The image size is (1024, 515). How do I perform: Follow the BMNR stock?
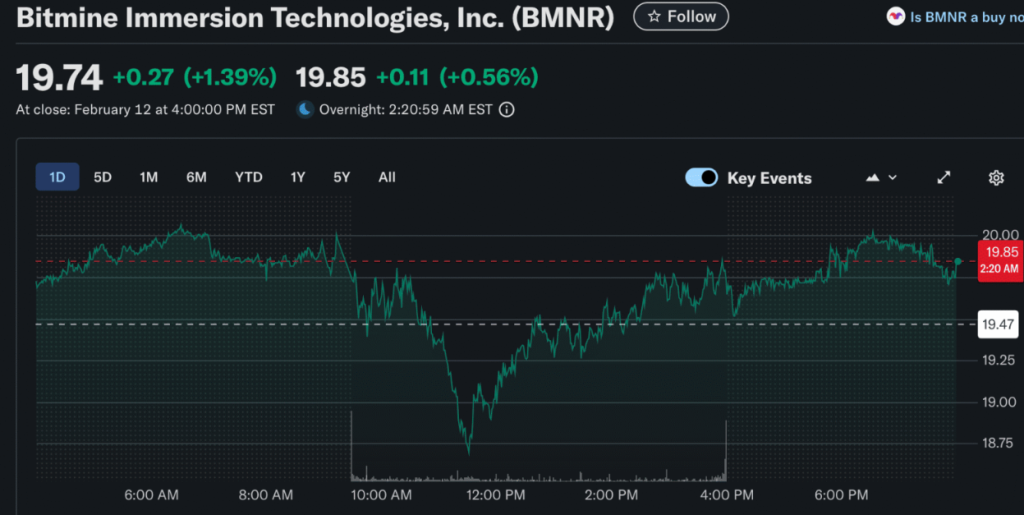681,16
